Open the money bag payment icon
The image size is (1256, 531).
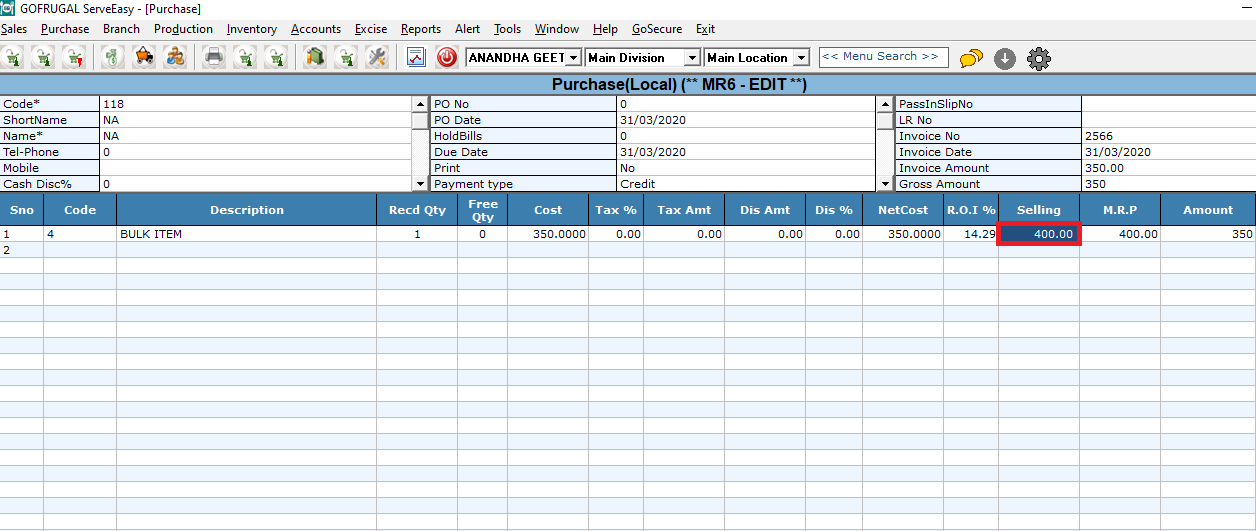pos(113,57)
